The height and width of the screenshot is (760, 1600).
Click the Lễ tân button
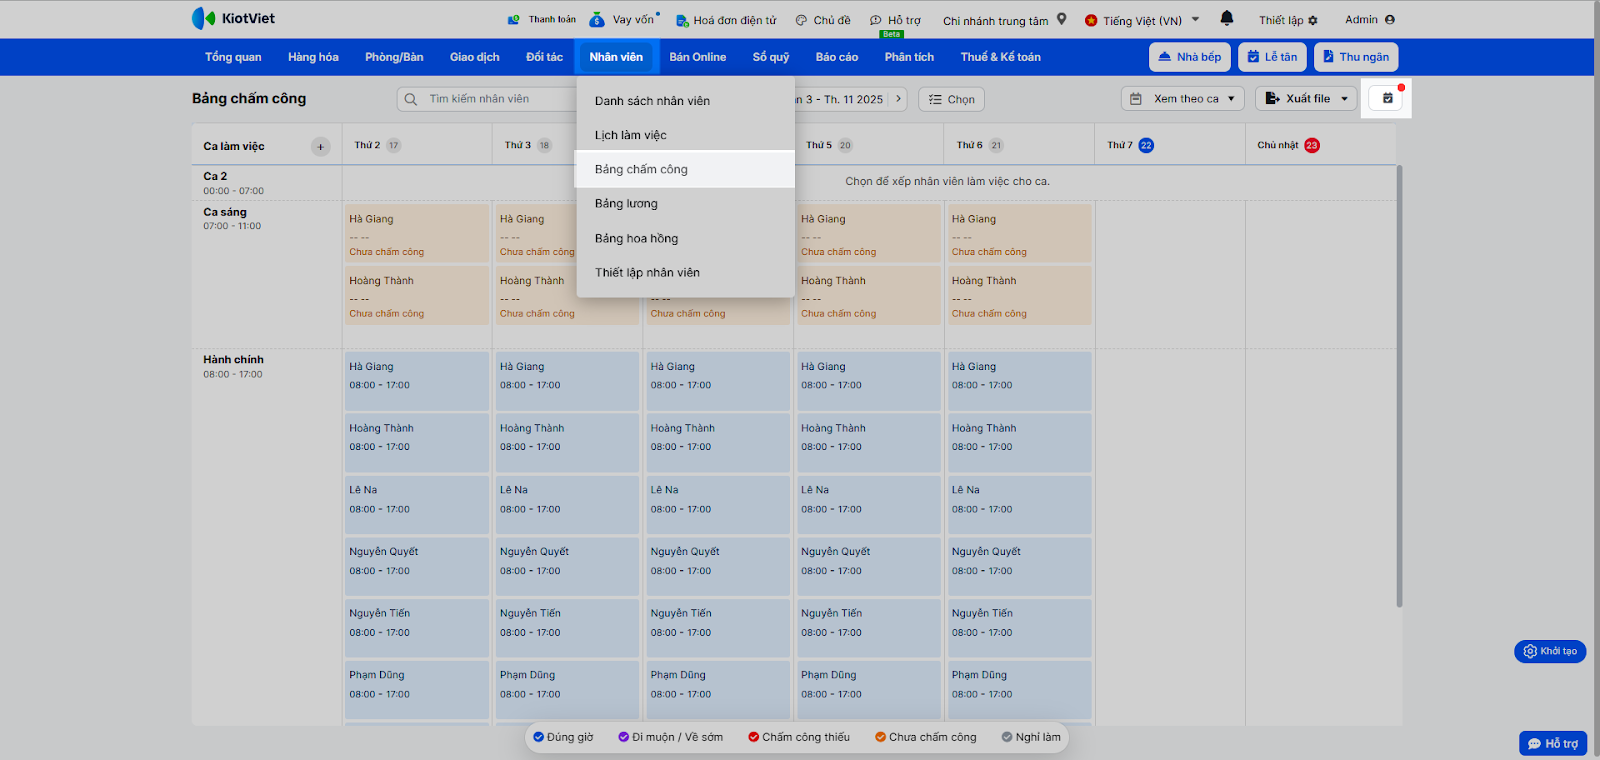click(x=1272, y=57)
